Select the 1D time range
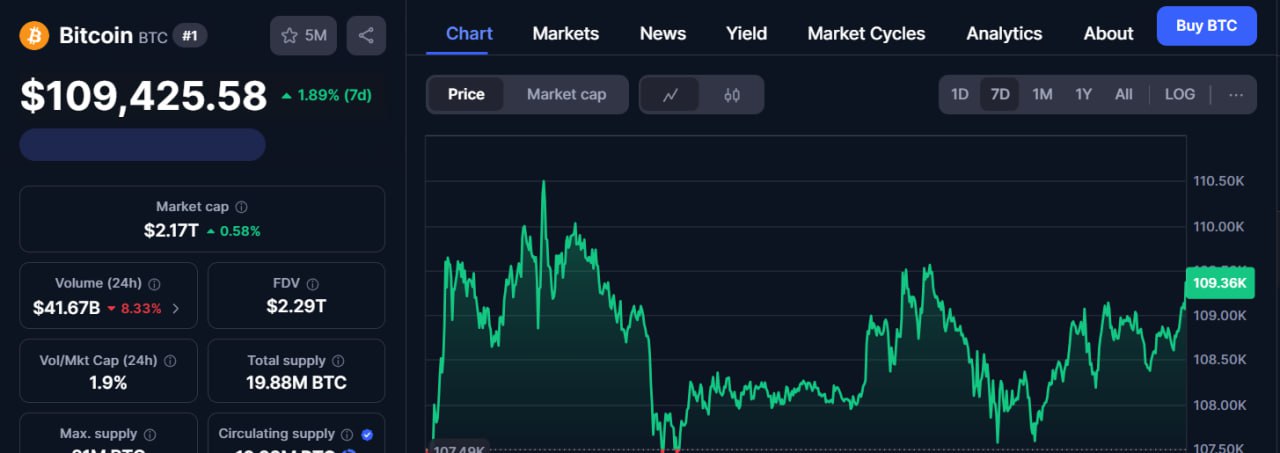The image size is (1280, 453). [x=960, y=95]
